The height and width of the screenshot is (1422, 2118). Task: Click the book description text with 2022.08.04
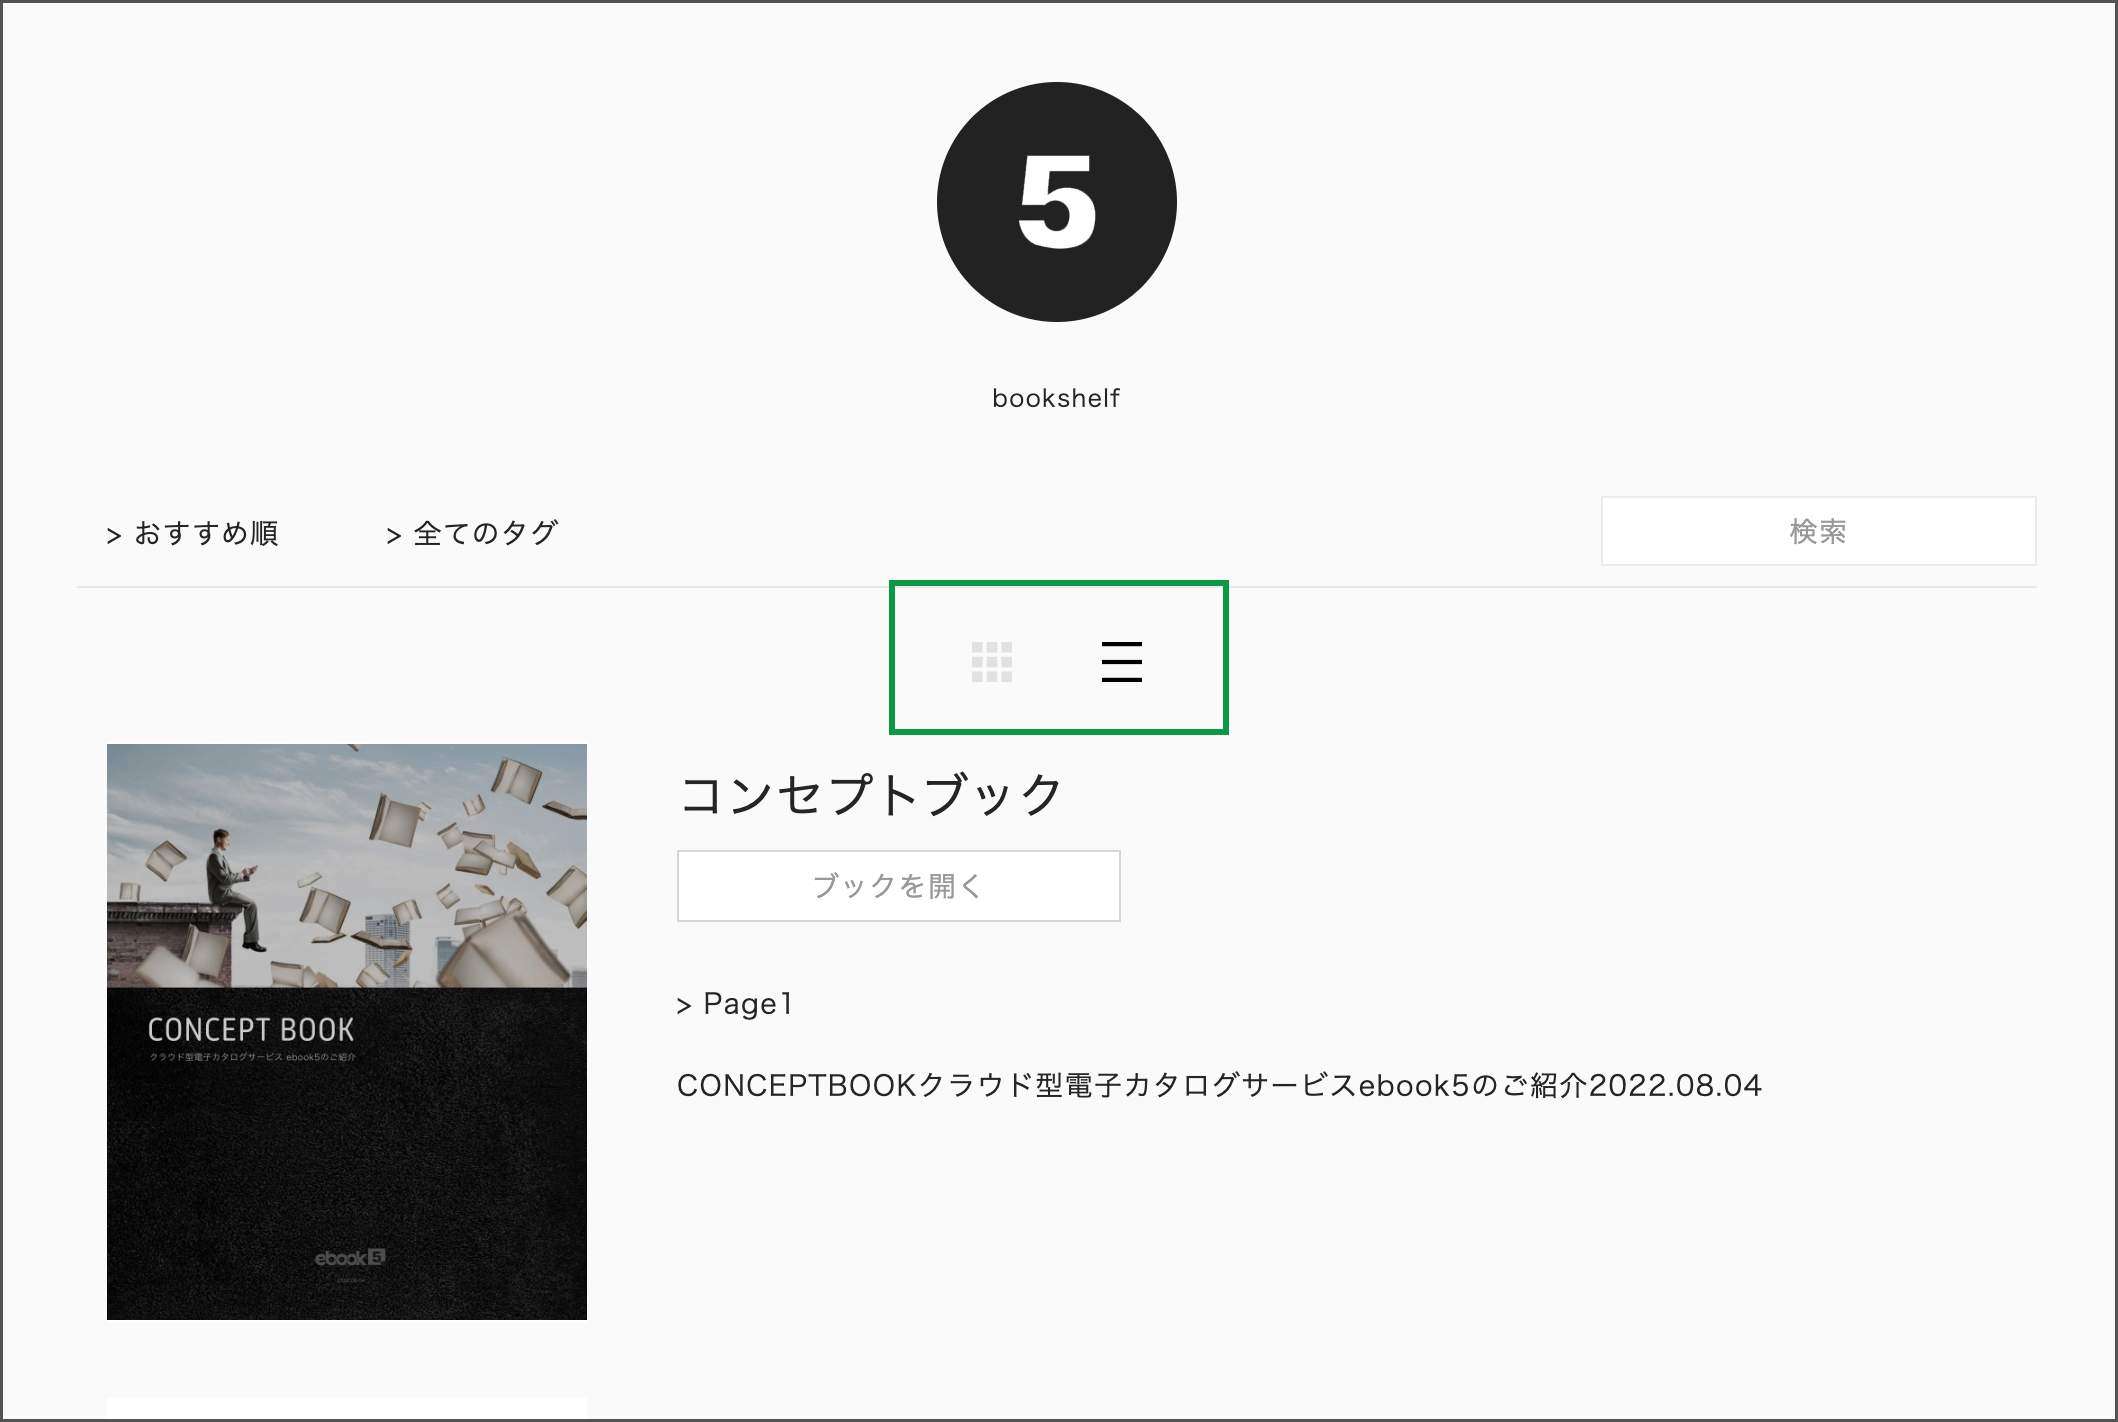1219,1085
